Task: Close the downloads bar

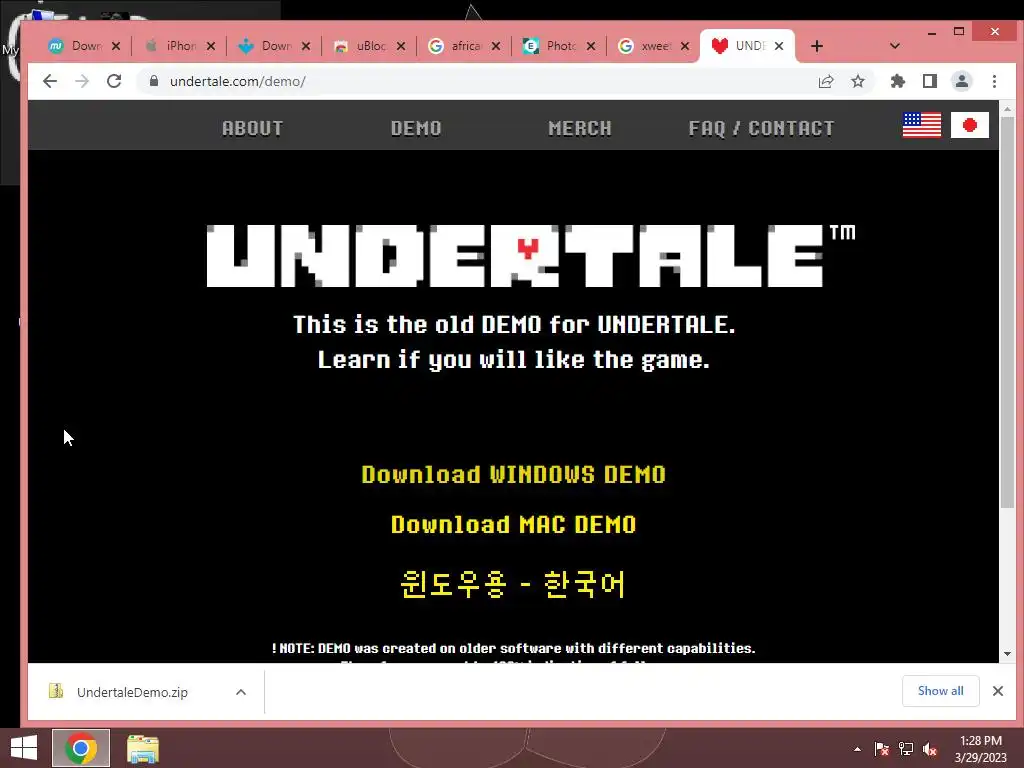Action: click(x=997, y=691)
